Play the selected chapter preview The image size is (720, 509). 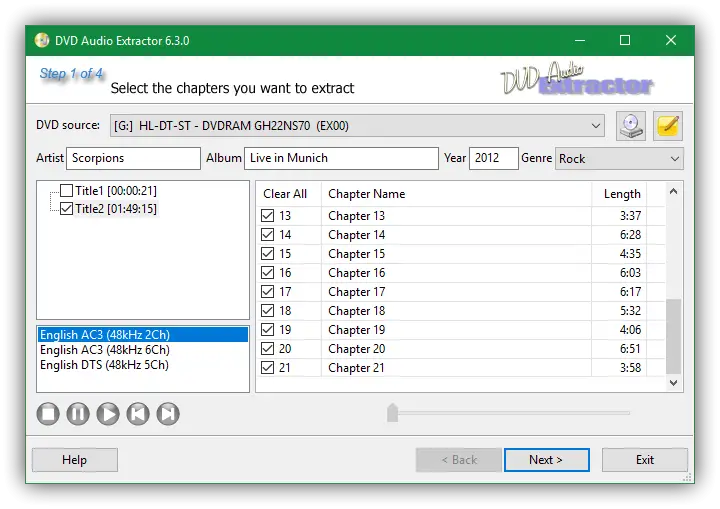click(x=108, y=413)
